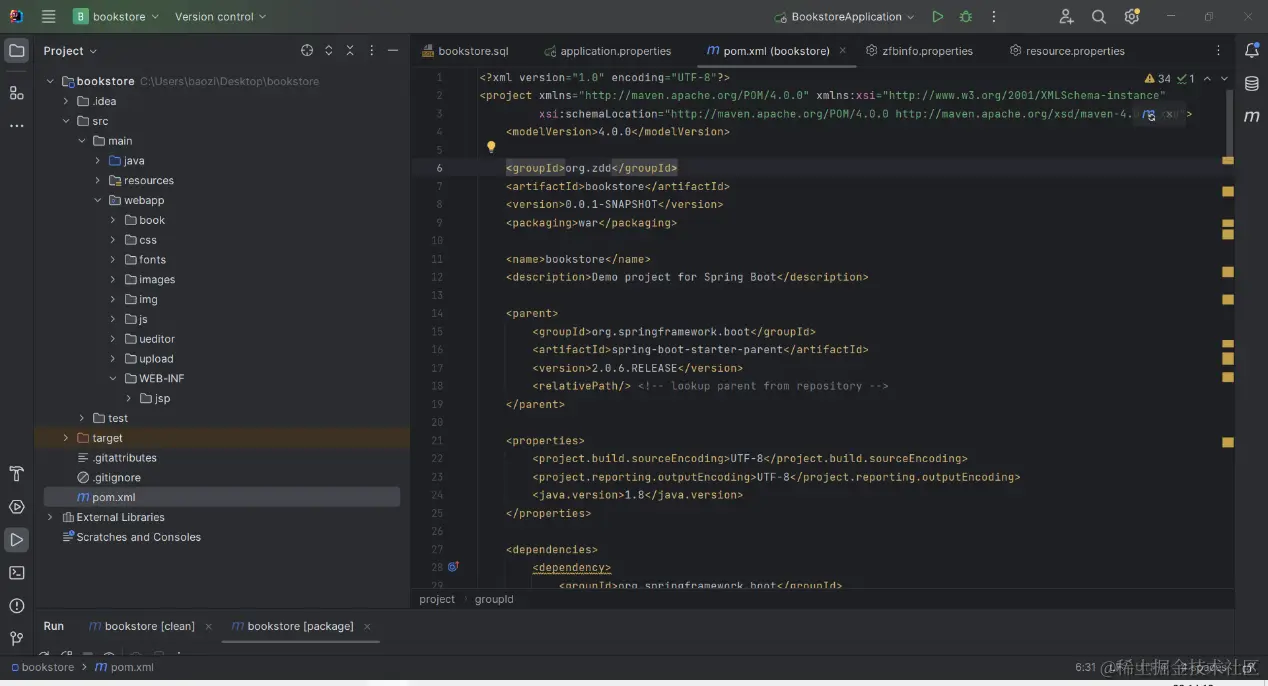1268x686 pixels.
Task: Click the Debug bug icon
Action: click(x=965, y=17)
